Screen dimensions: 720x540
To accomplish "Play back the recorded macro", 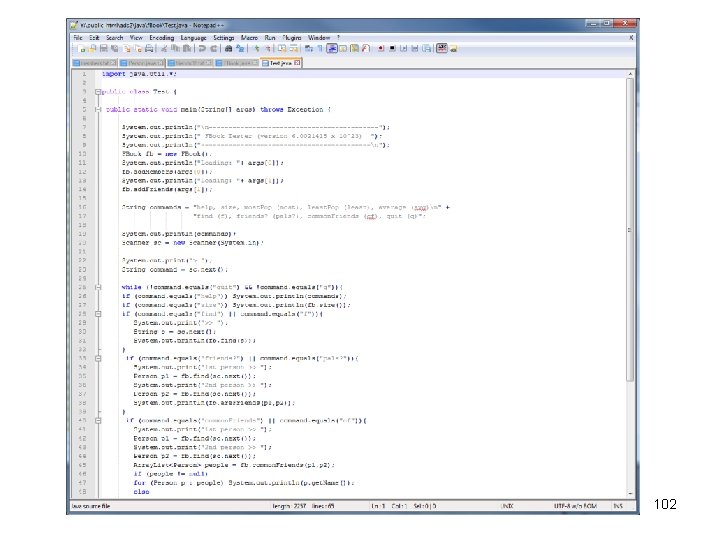I will pyautogui.click(x=404, y=48).
